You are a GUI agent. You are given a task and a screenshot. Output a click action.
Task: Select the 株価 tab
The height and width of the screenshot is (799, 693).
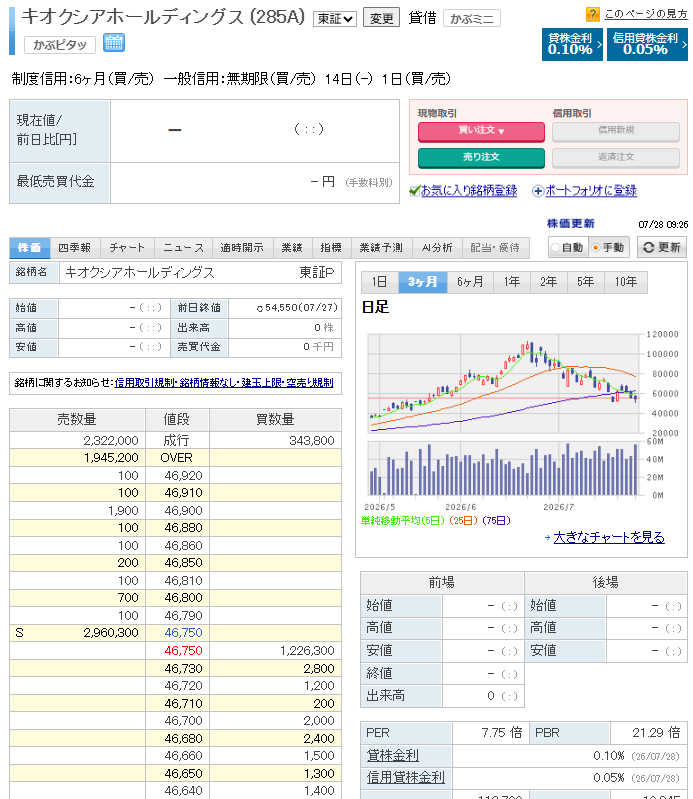click(30, 248)
